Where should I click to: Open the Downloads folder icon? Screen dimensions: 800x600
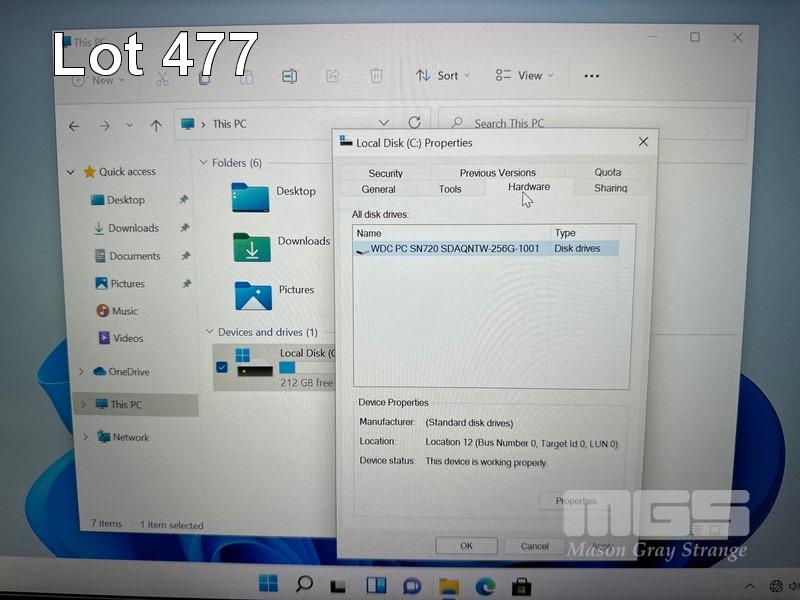click(x=252, y=246)
